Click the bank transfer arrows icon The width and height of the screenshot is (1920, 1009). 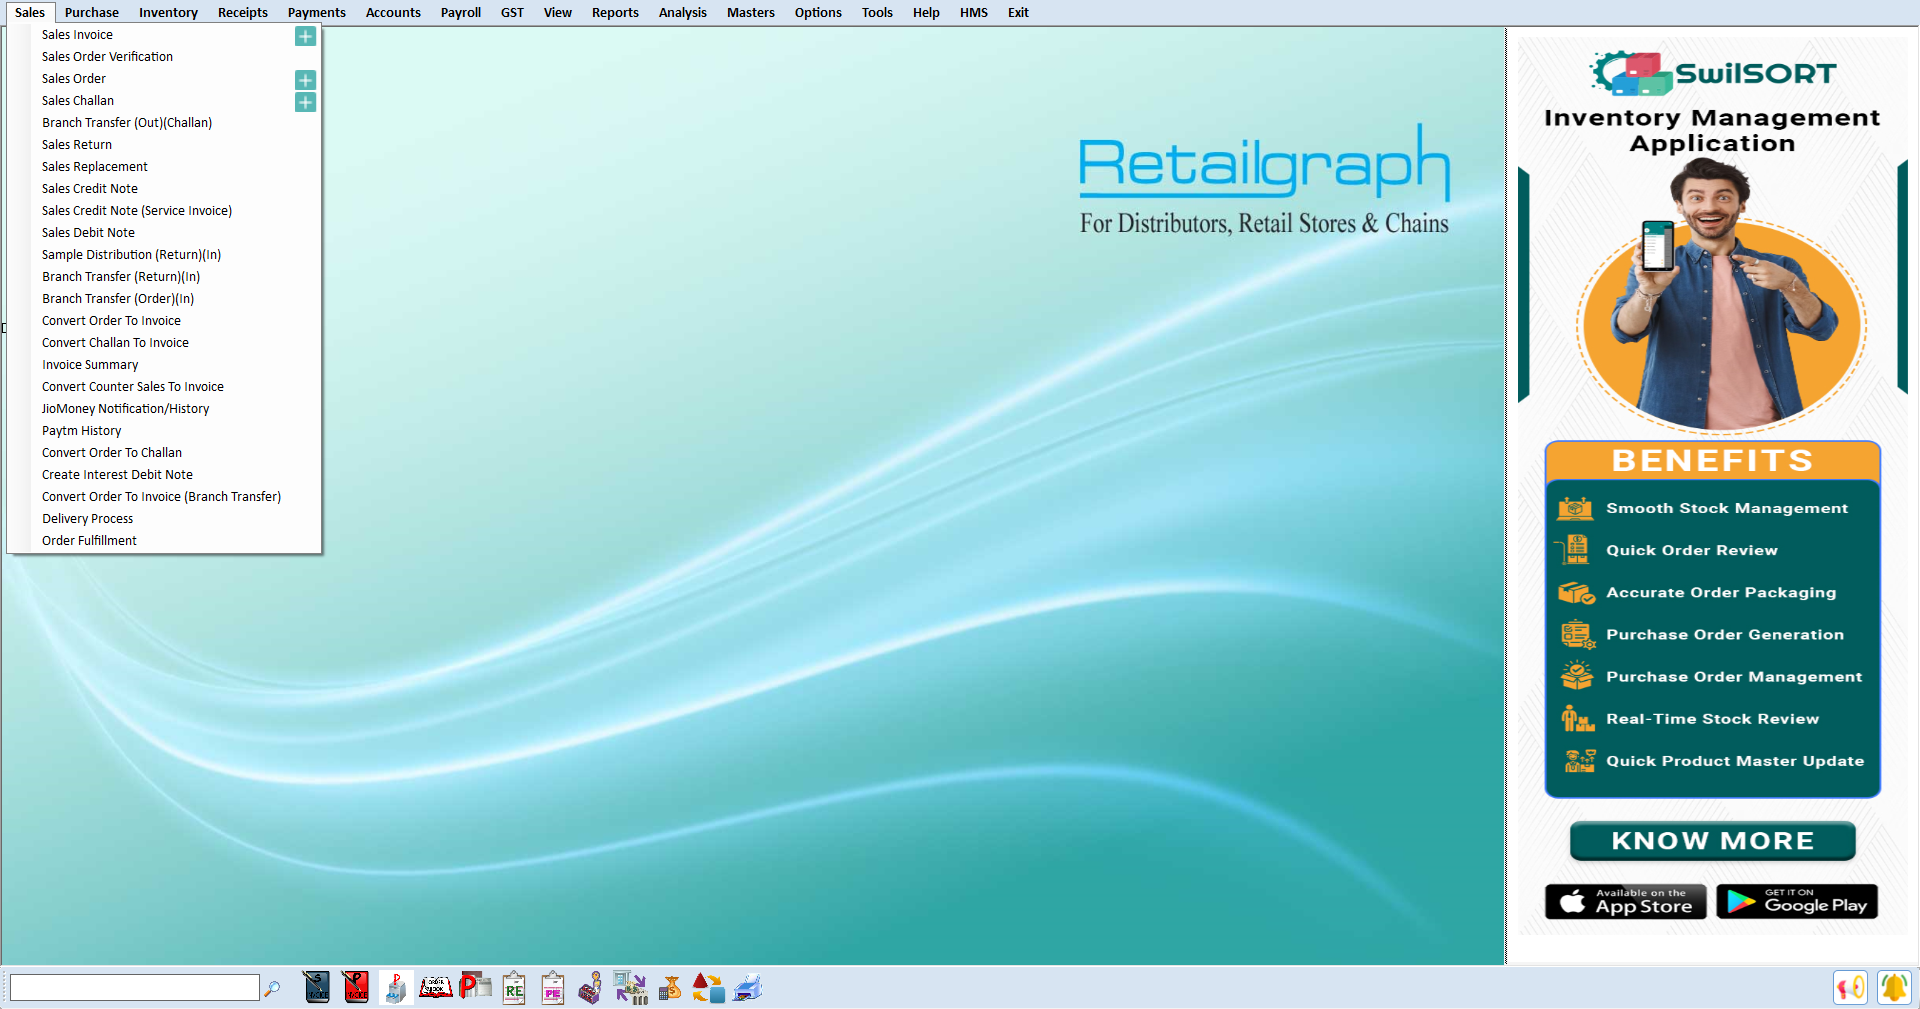(x=631, y=988)
